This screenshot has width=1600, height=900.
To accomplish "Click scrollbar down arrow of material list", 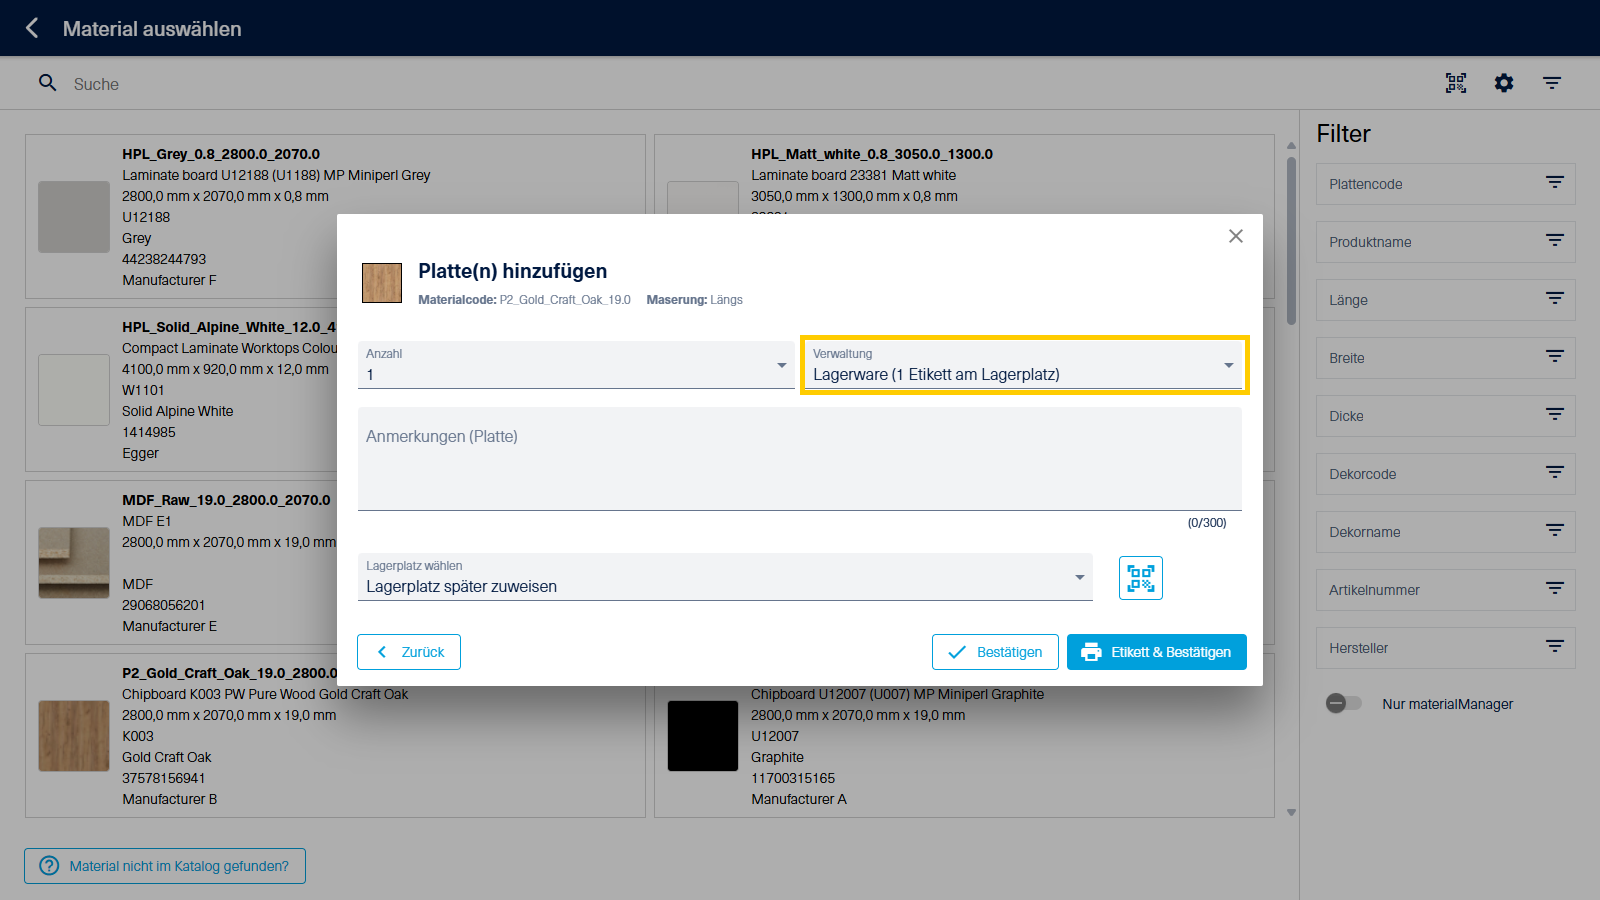I will point(1291,812).
